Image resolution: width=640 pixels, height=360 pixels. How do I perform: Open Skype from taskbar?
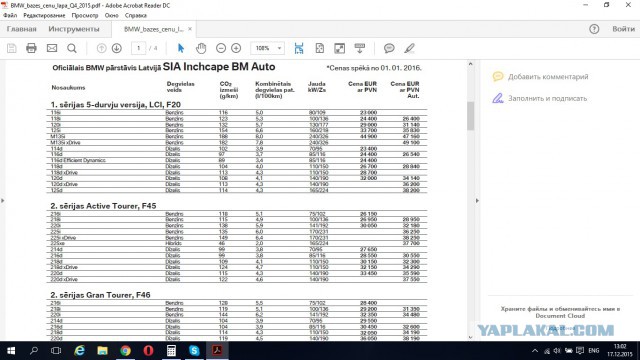pyautogui.click(x=194, y=351)
